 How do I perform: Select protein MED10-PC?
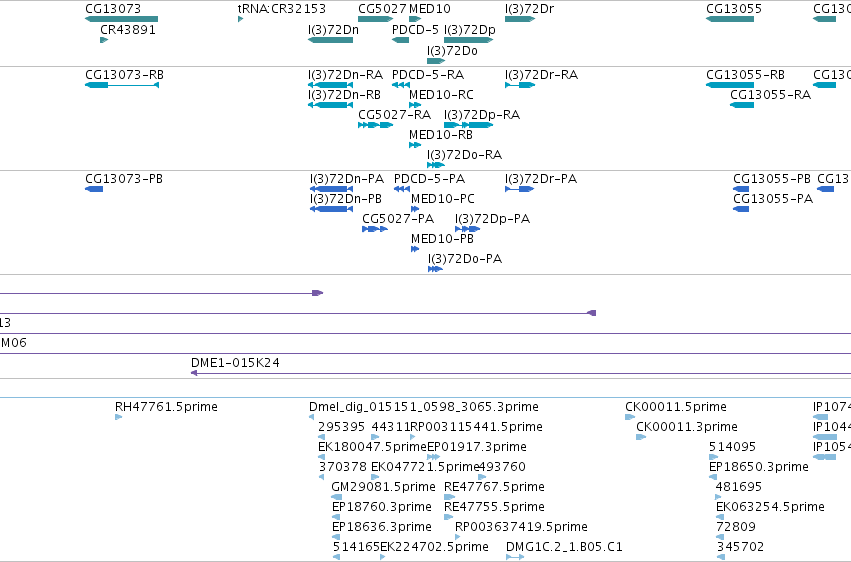coord(415,209)
